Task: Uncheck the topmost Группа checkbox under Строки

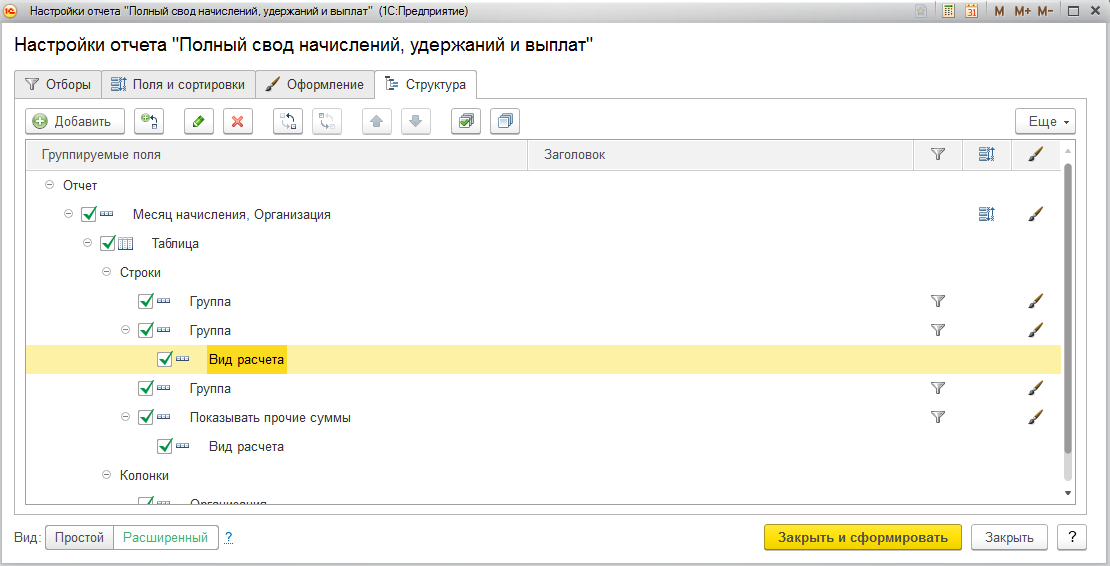Action: pos(146,301)
